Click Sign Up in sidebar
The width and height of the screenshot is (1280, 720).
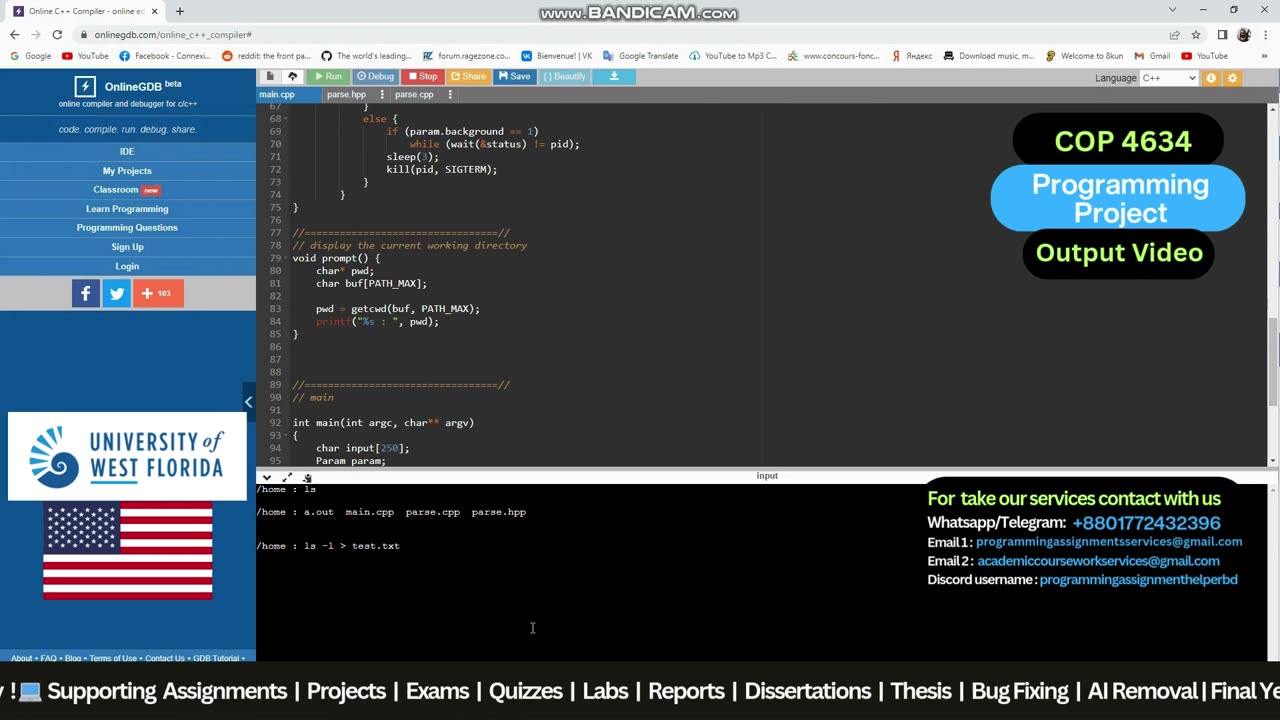pos(127,247)
